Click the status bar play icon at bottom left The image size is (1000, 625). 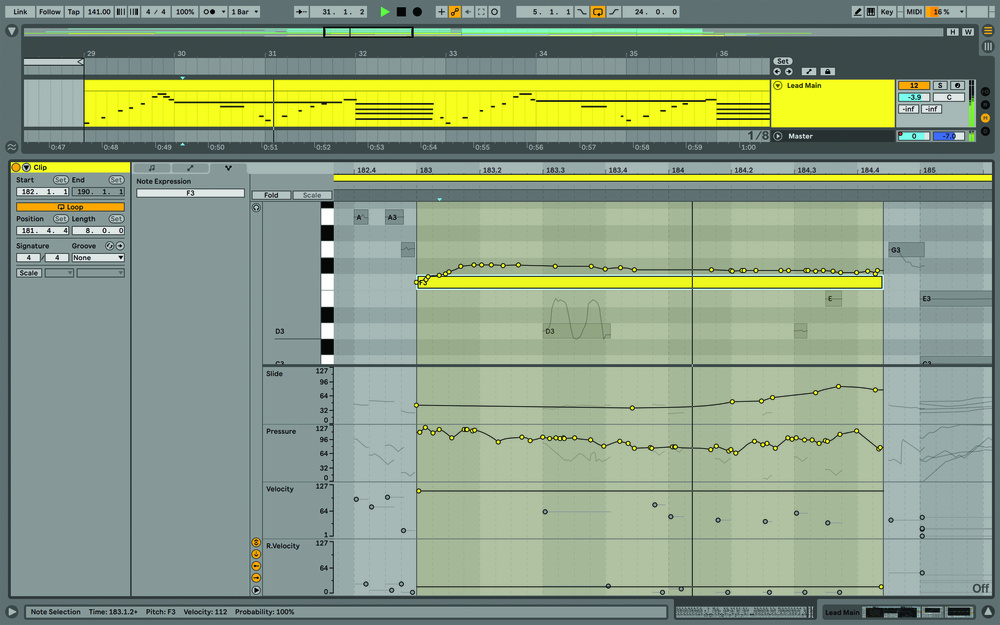[11, 612]
